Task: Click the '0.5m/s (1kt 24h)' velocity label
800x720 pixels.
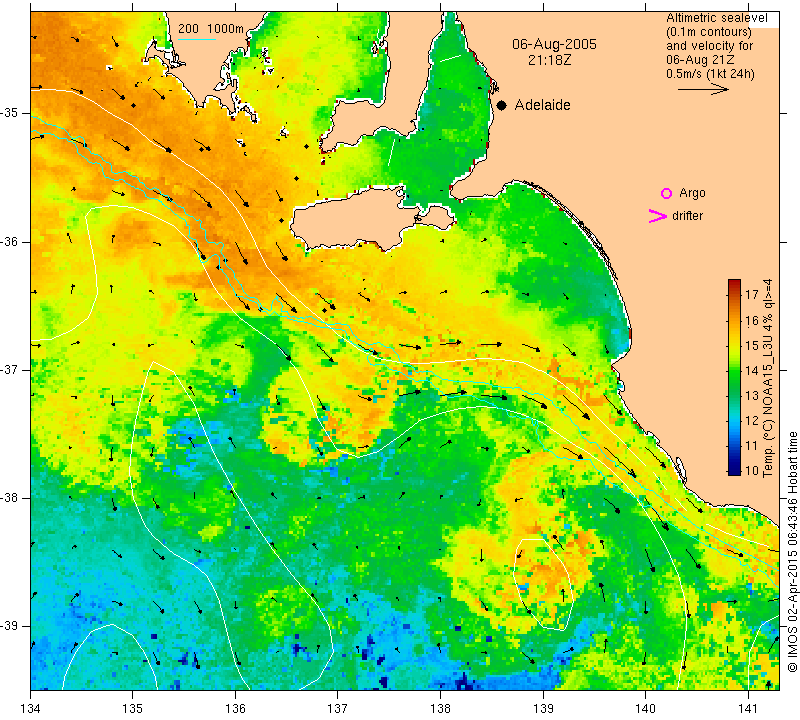Action: click(x=710, y=73)
